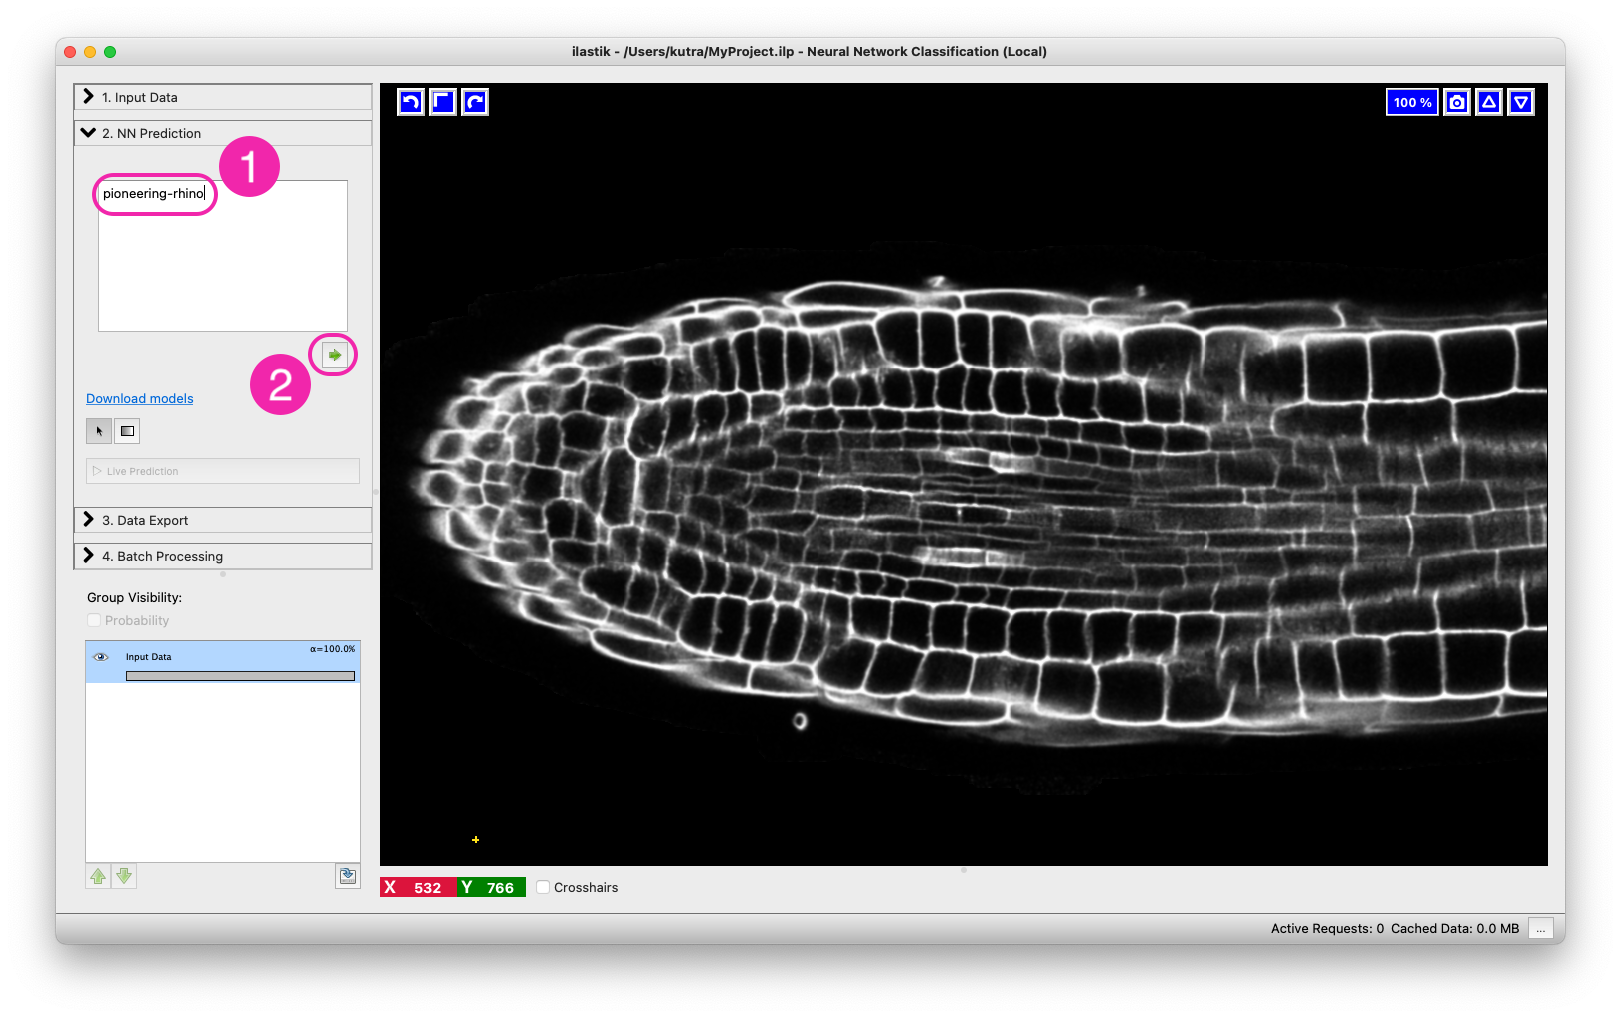
Task: Open the Download models link
Action: pos(140,398)
